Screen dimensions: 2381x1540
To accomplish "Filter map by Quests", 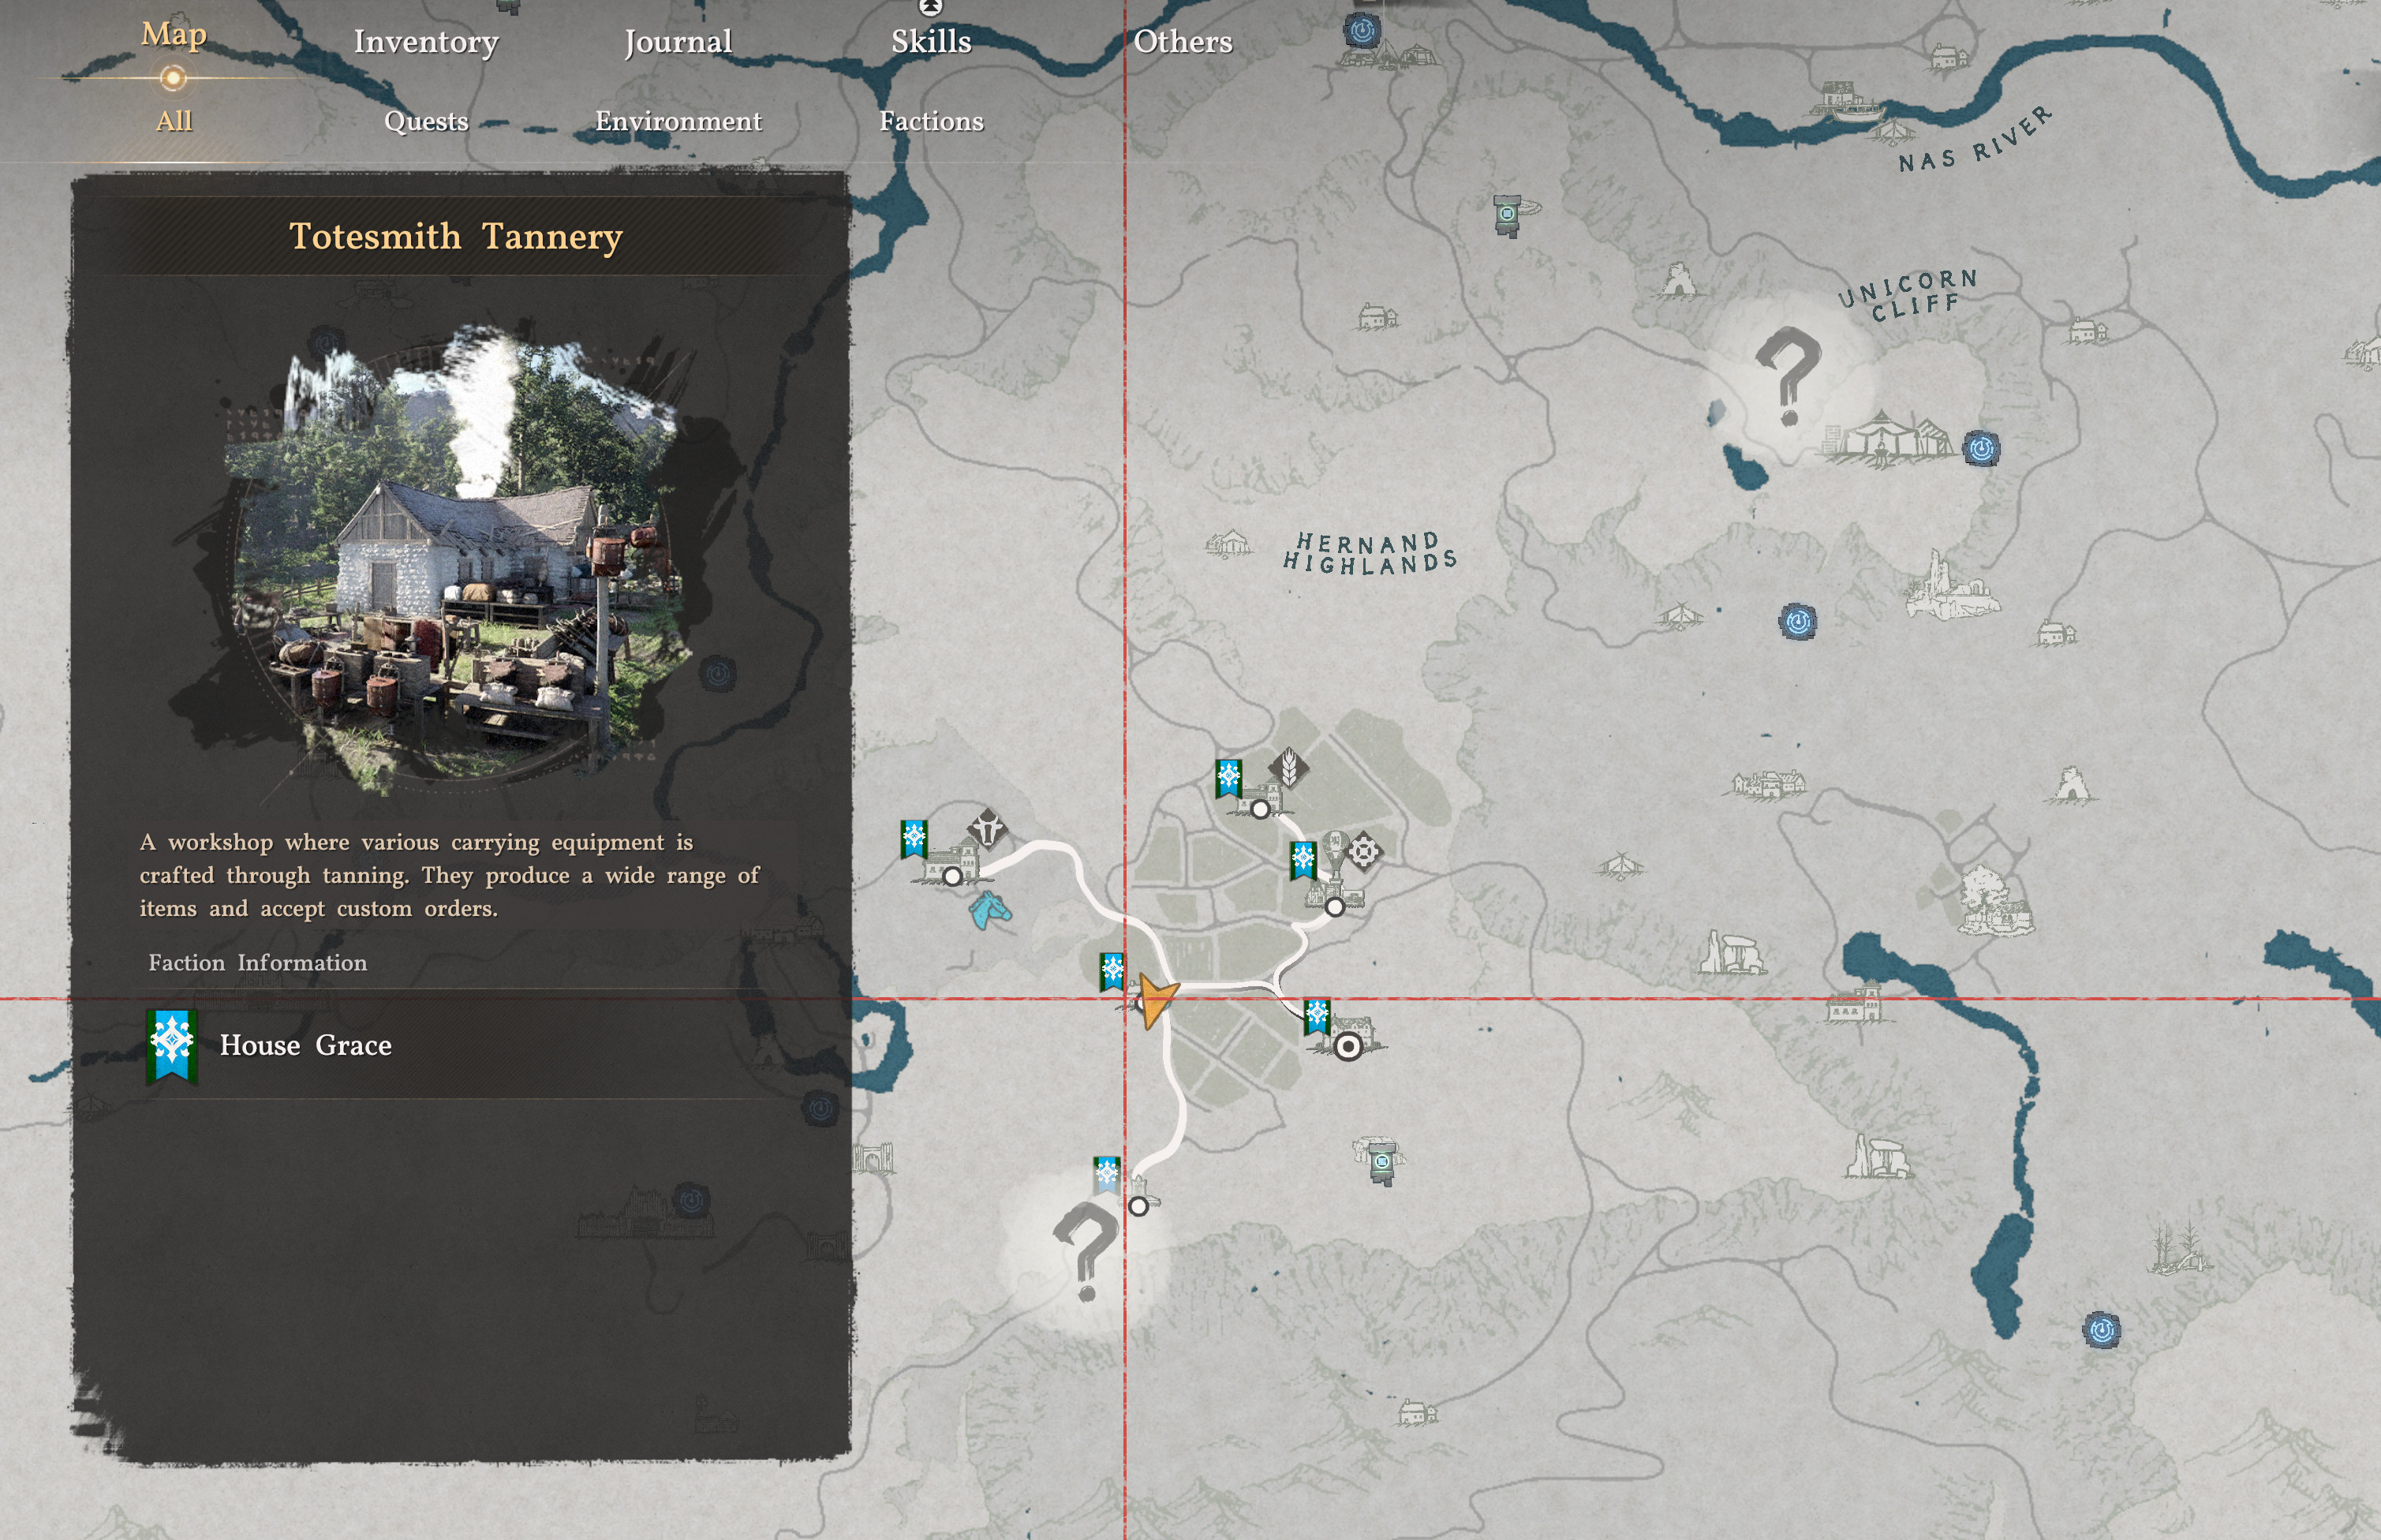I will 426,121.
